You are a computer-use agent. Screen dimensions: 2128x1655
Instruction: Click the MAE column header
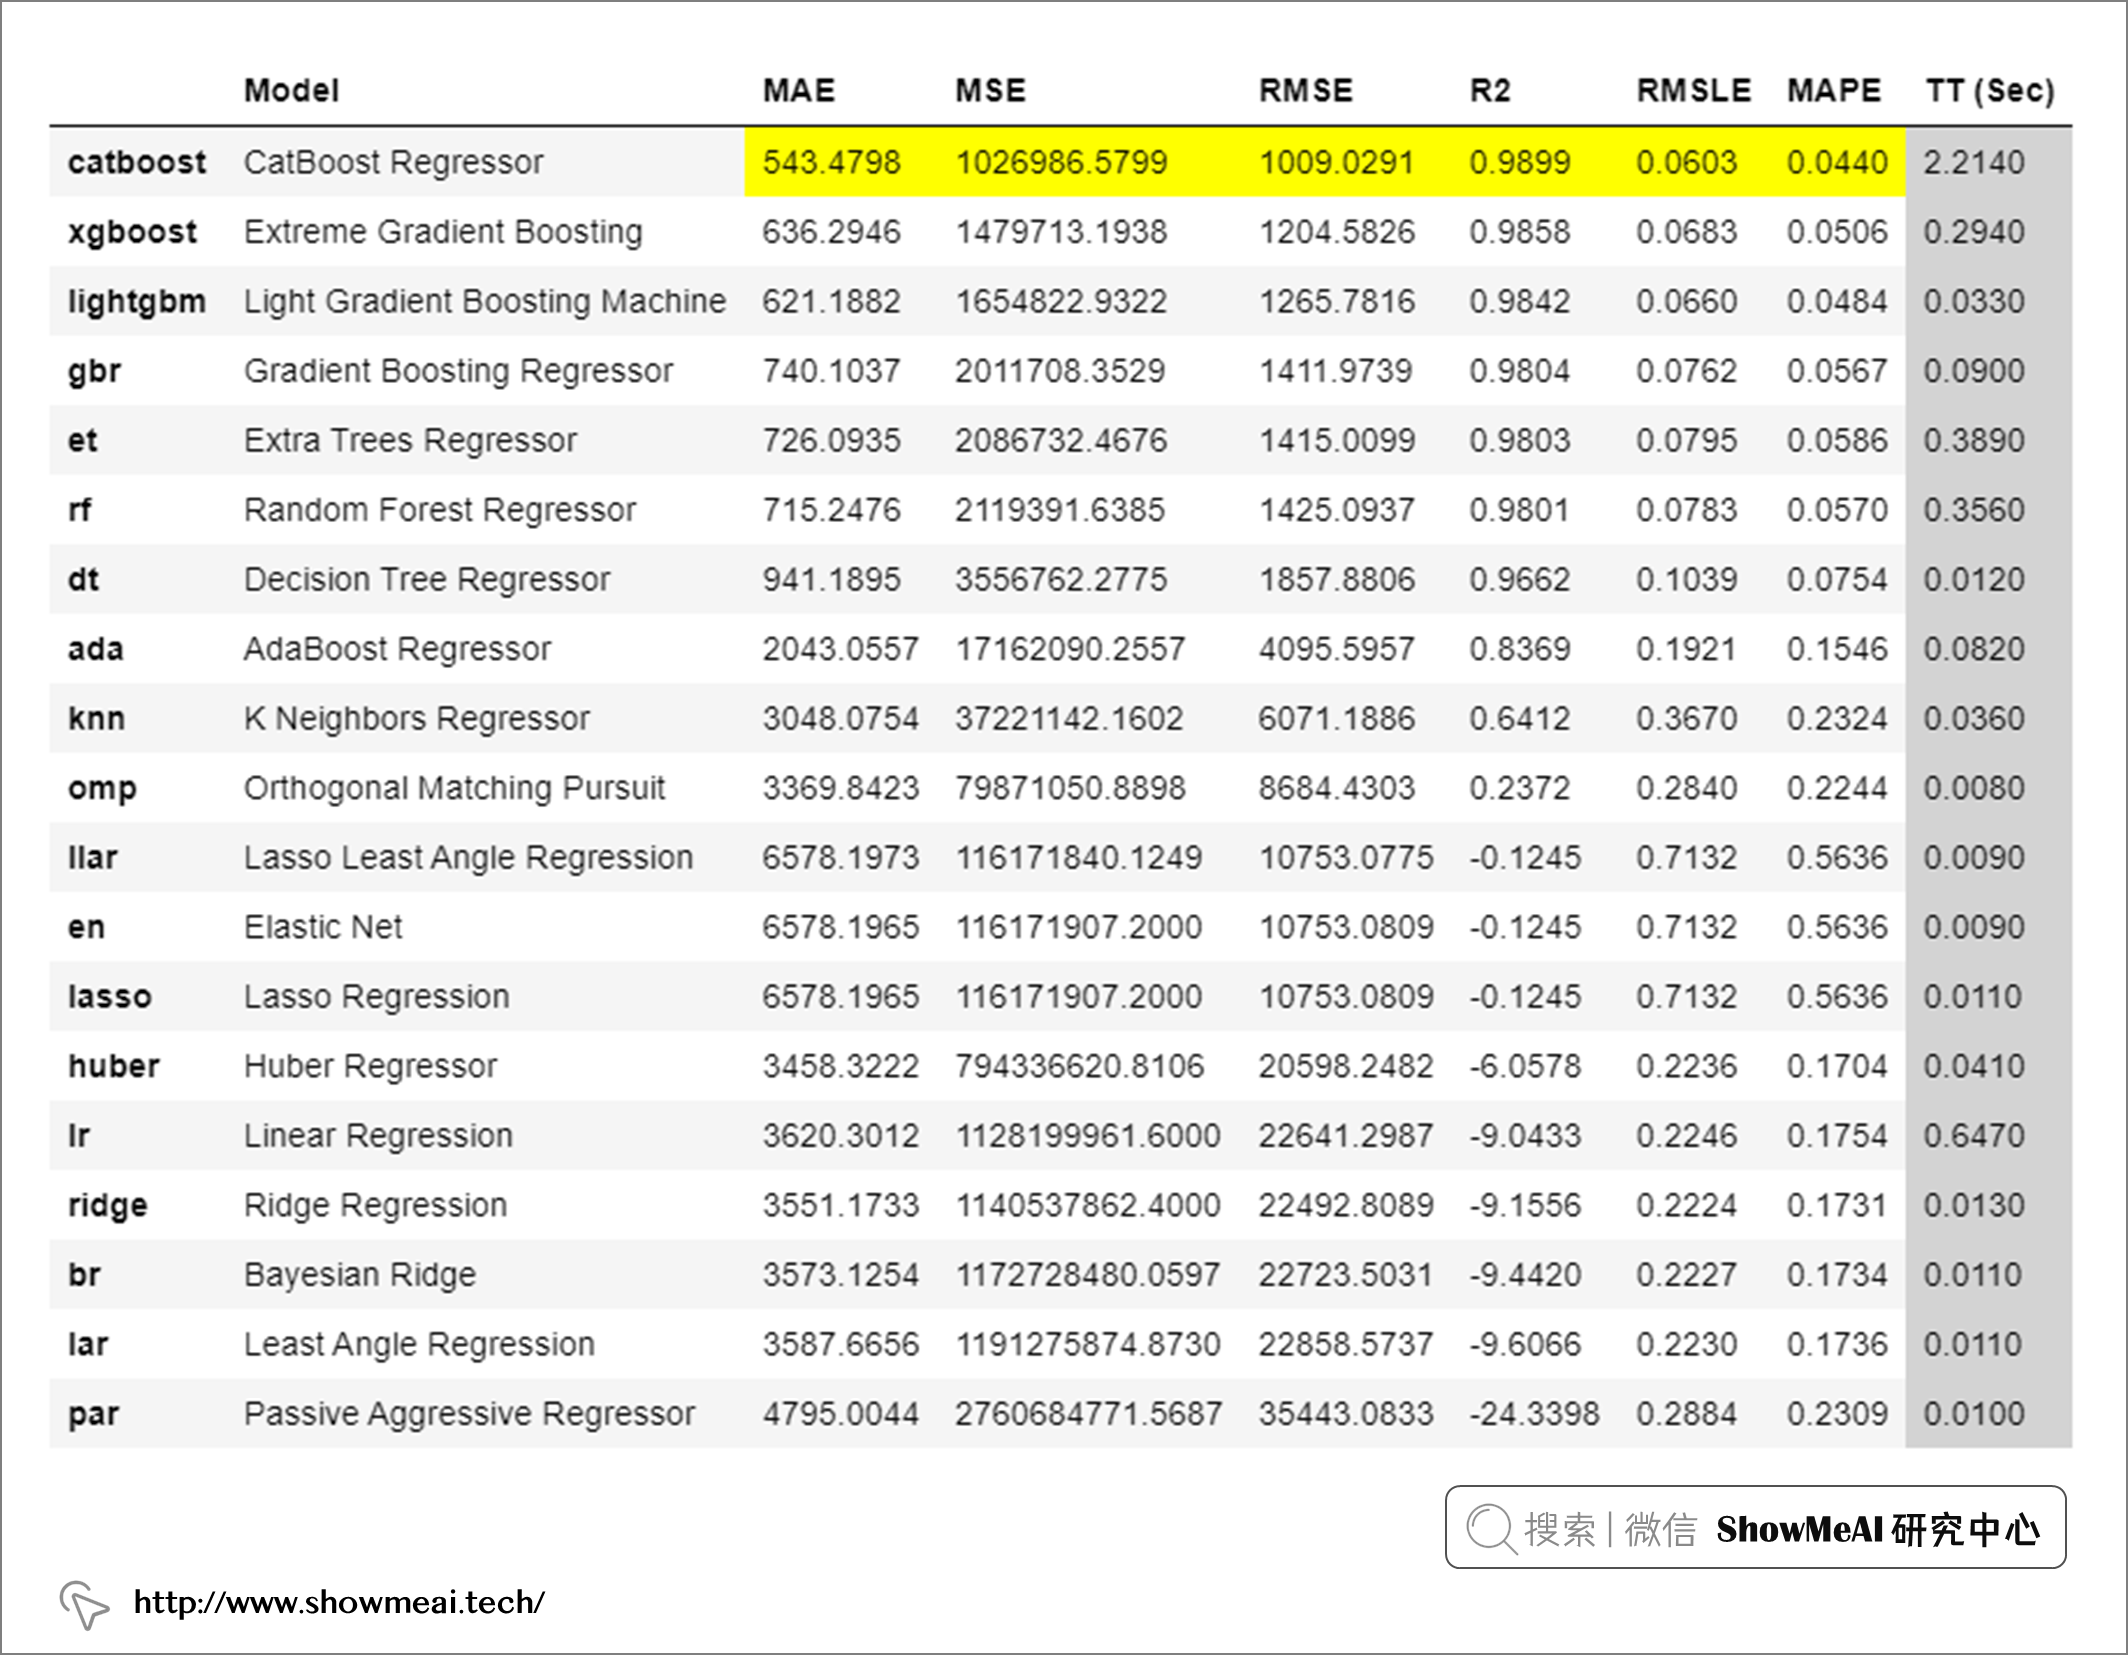tap(799, 91)
